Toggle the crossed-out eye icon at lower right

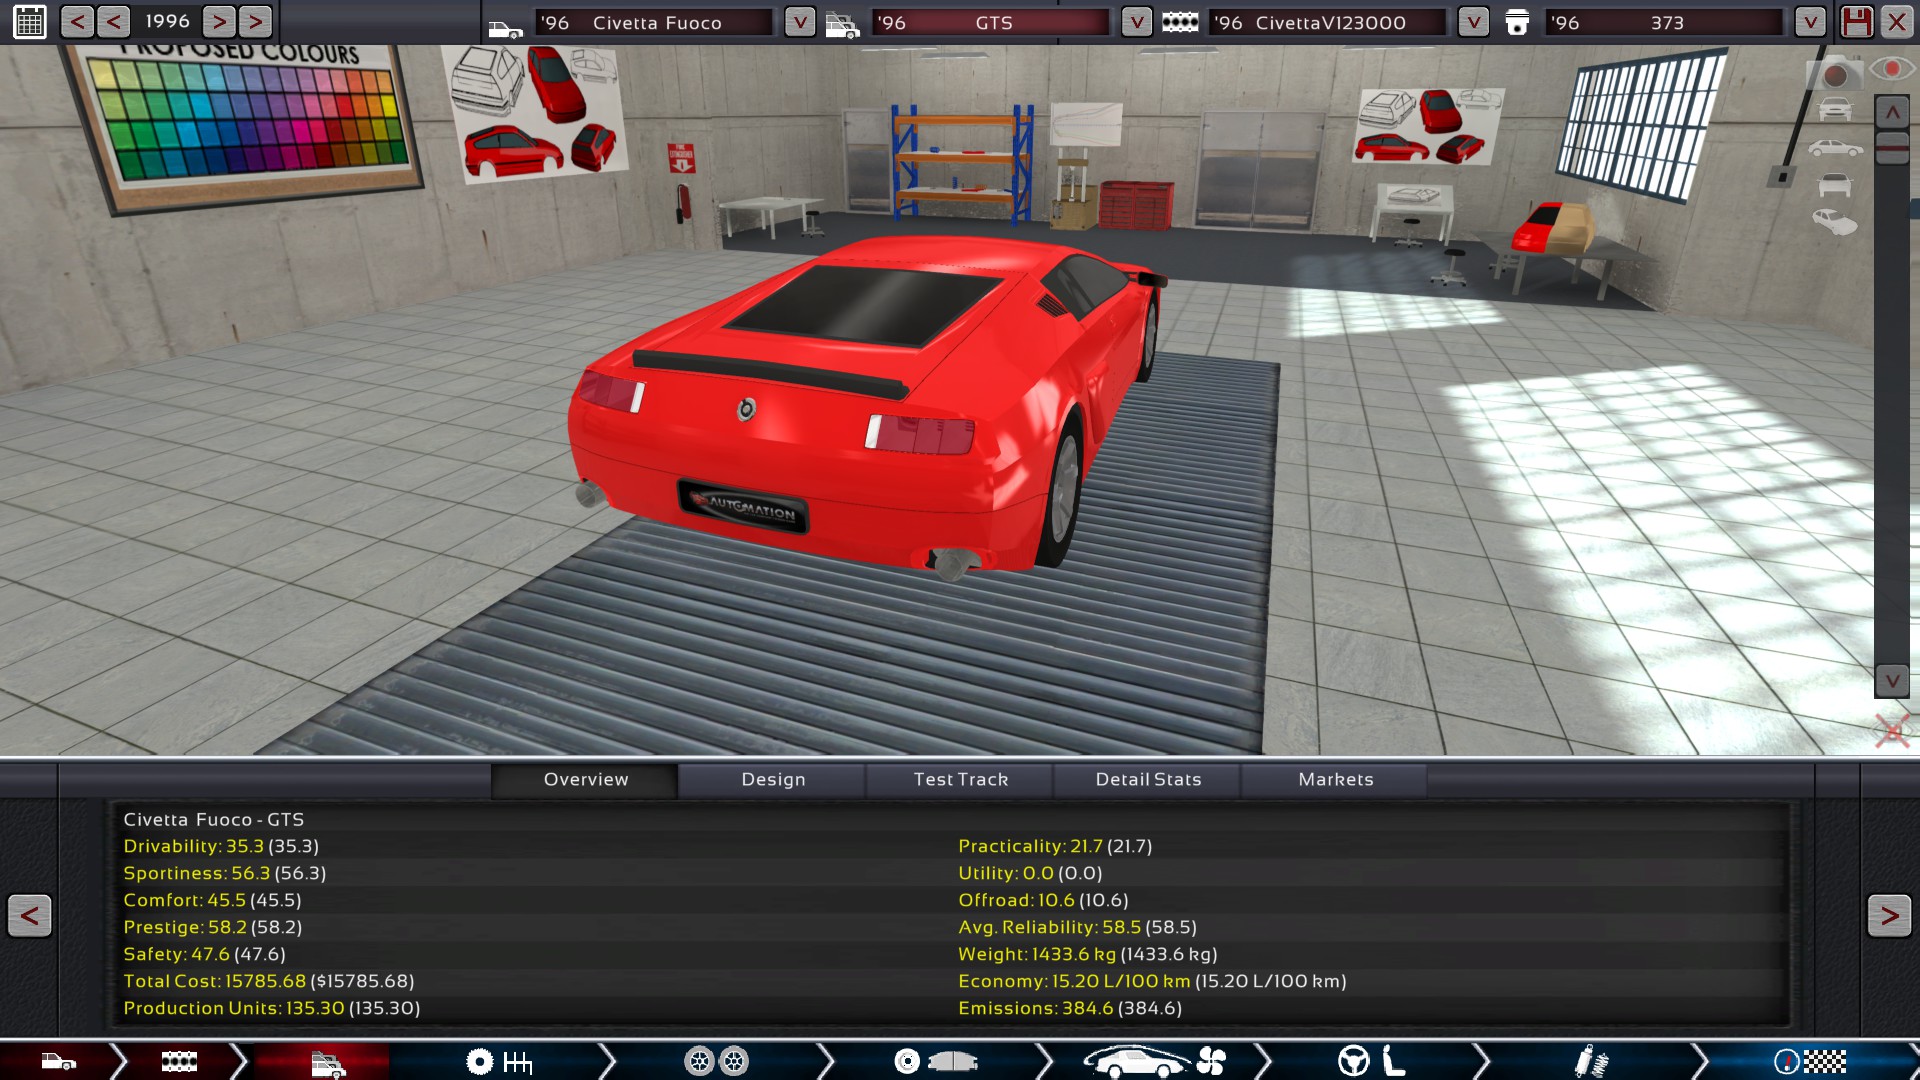1892,731
